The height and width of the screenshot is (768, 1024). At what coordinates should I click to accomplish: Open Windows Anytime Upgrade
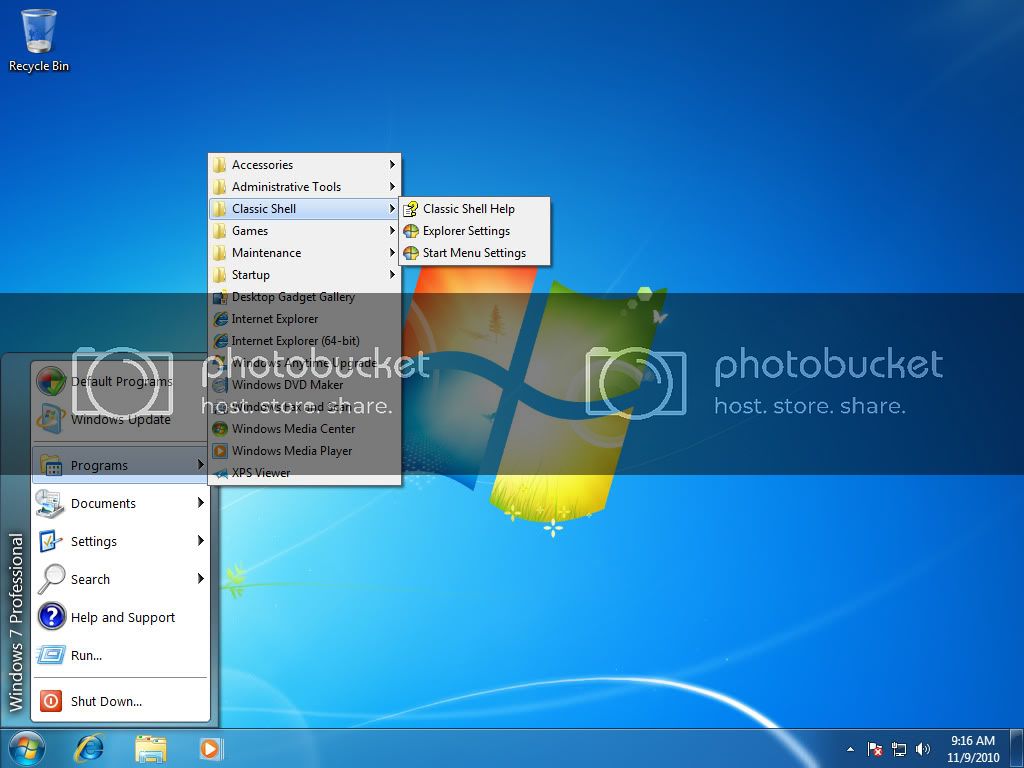304,363
